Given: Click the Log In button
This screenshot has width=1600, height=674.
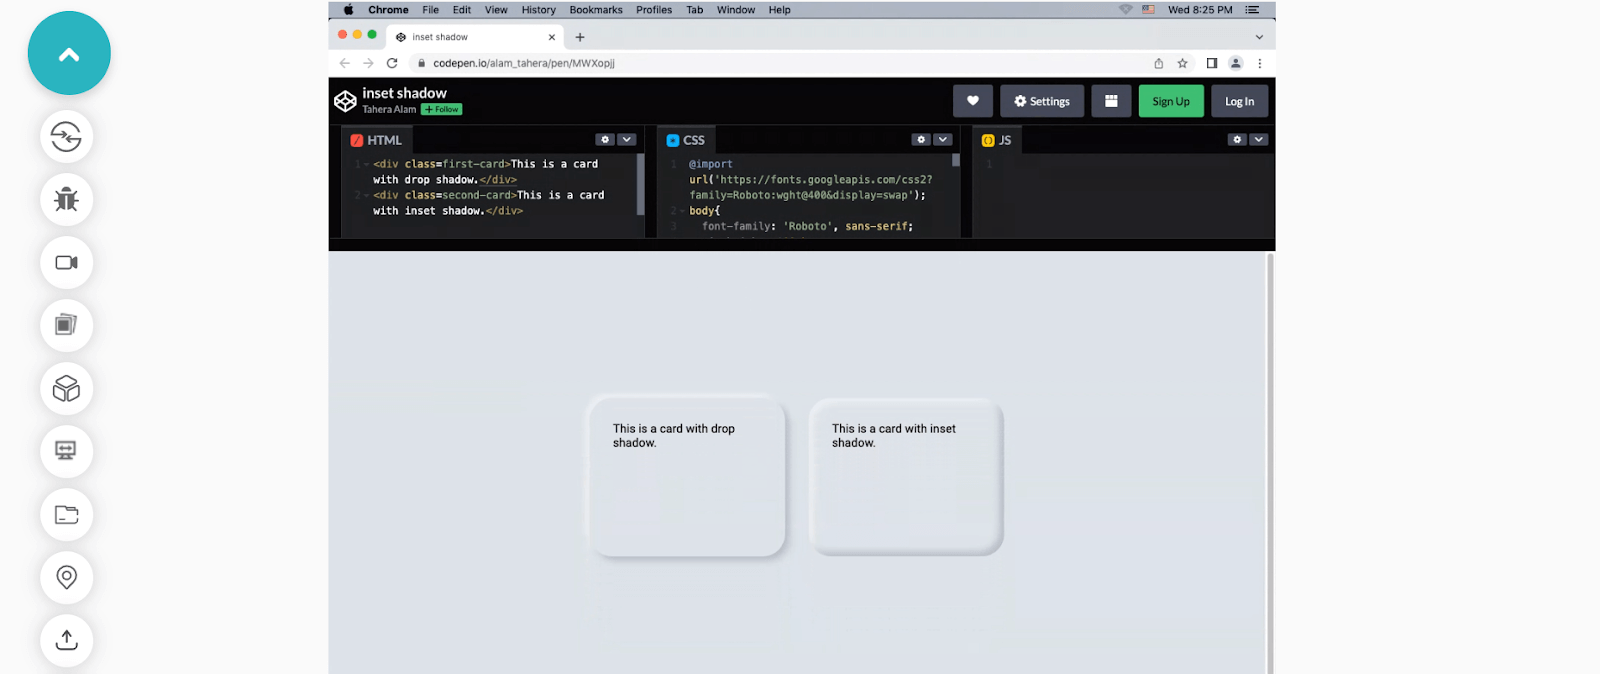Looking at the screenshot, I should tap(1239, 101).
